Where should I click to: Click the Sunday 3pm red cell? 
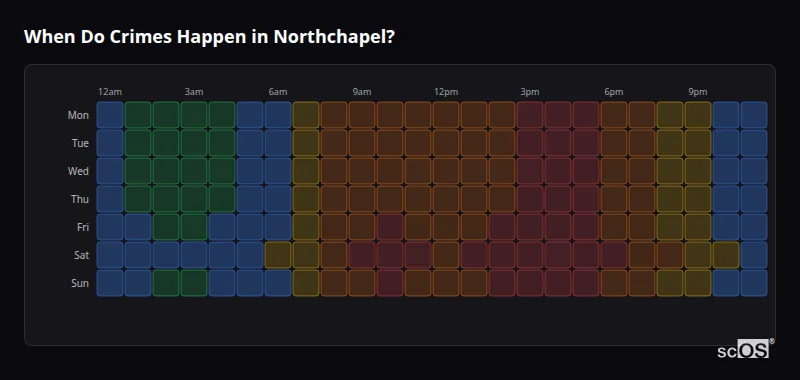[530, 283]
